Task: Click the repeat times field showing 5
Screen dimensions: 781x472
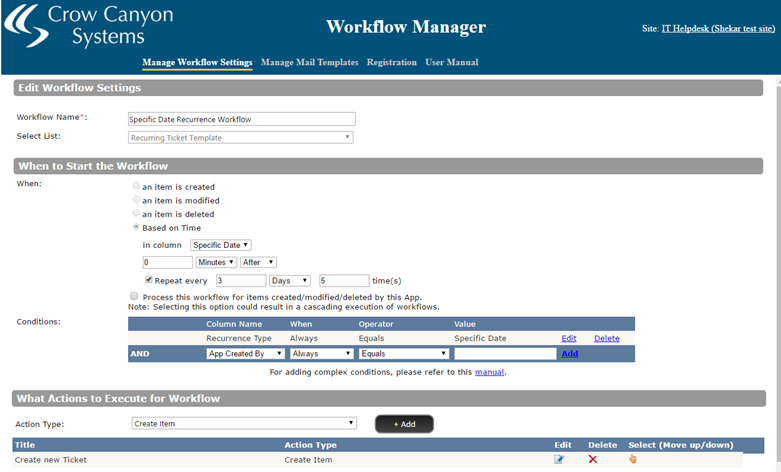Action: [344, 281]
